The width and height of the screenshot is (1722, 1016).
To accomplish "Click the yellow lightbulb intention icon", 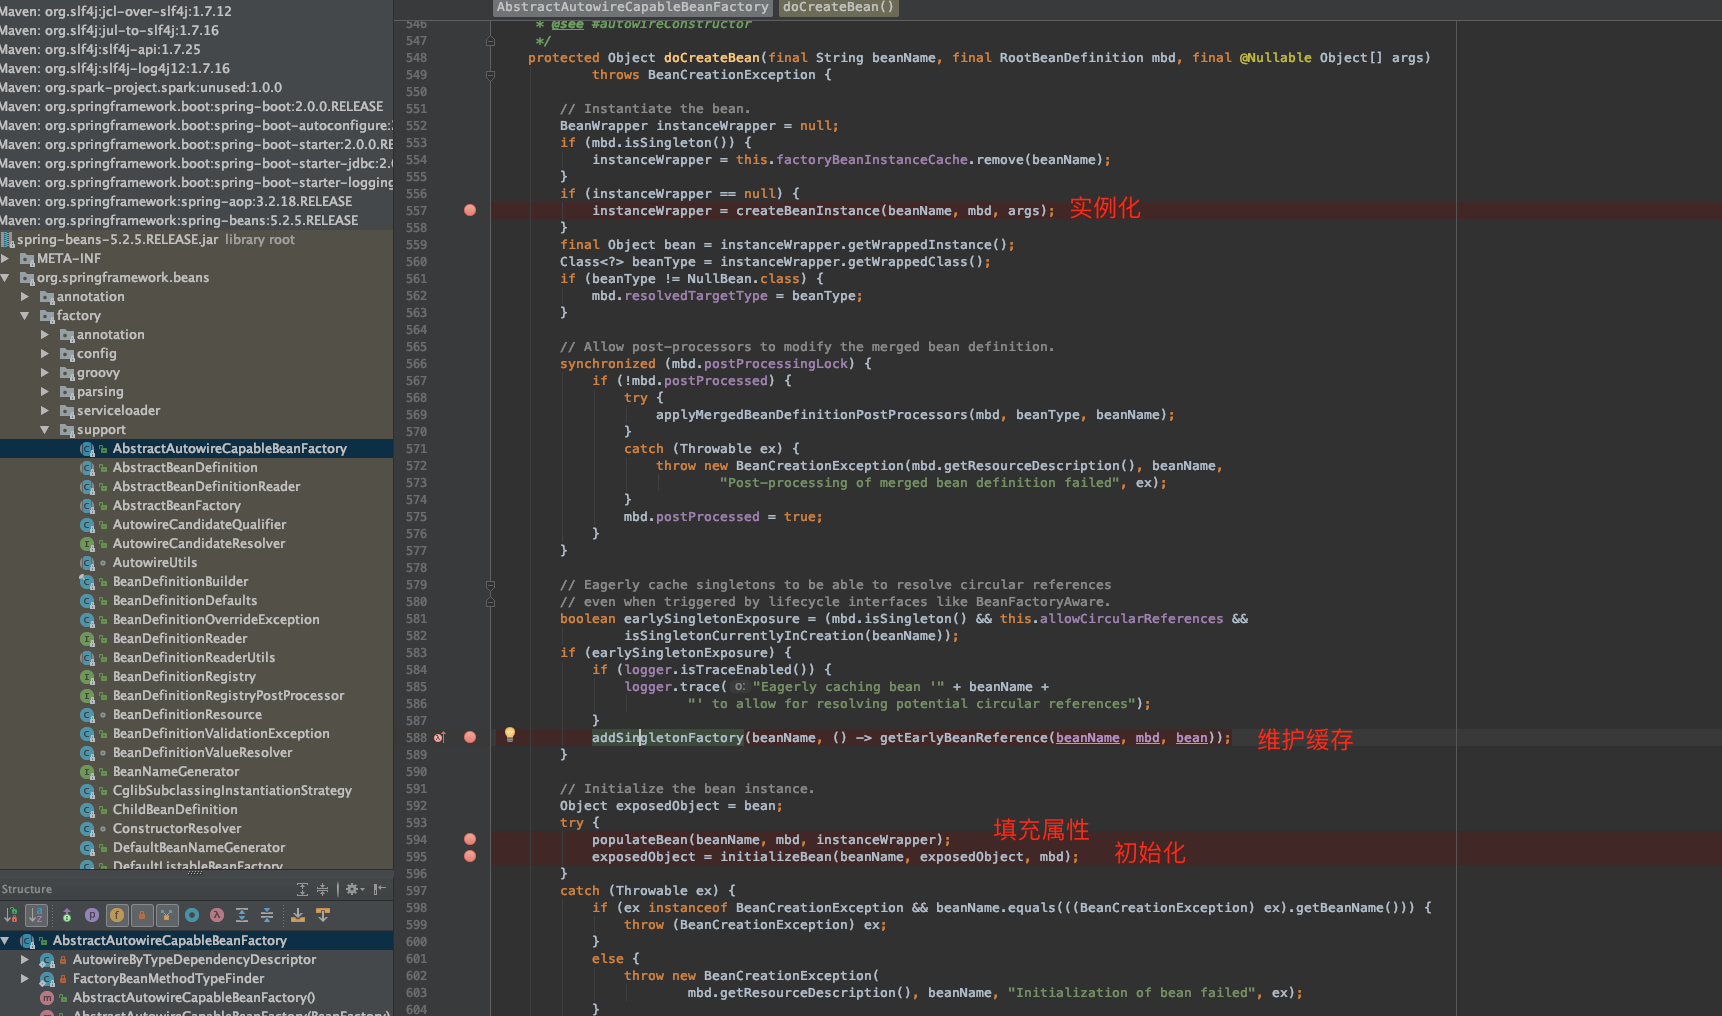I will 510,735.
